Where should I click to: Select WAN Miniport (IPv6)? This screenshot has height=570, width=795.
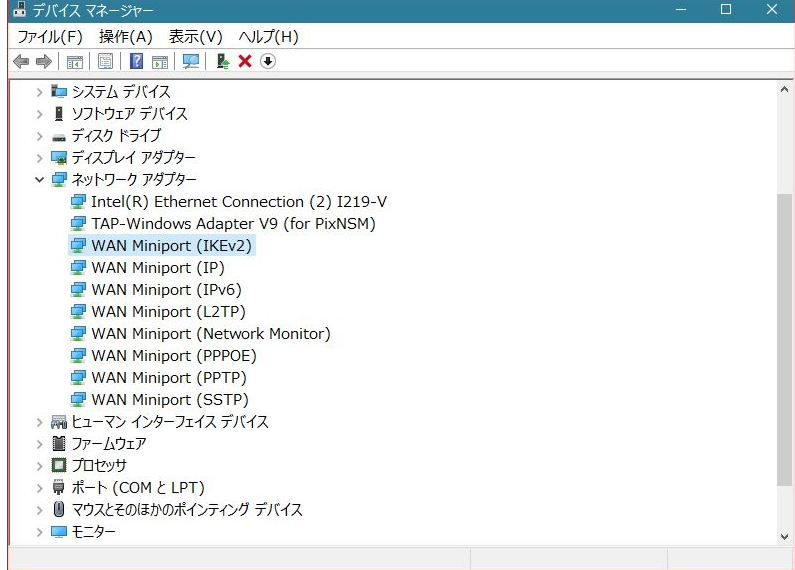pos(166,290)
